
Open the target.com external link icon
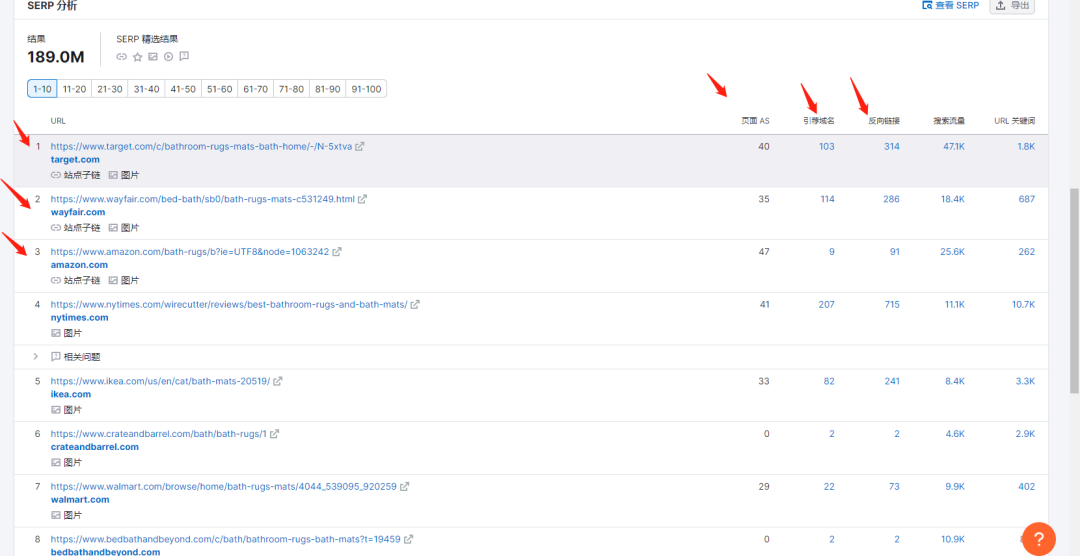[x=360, y=147]
